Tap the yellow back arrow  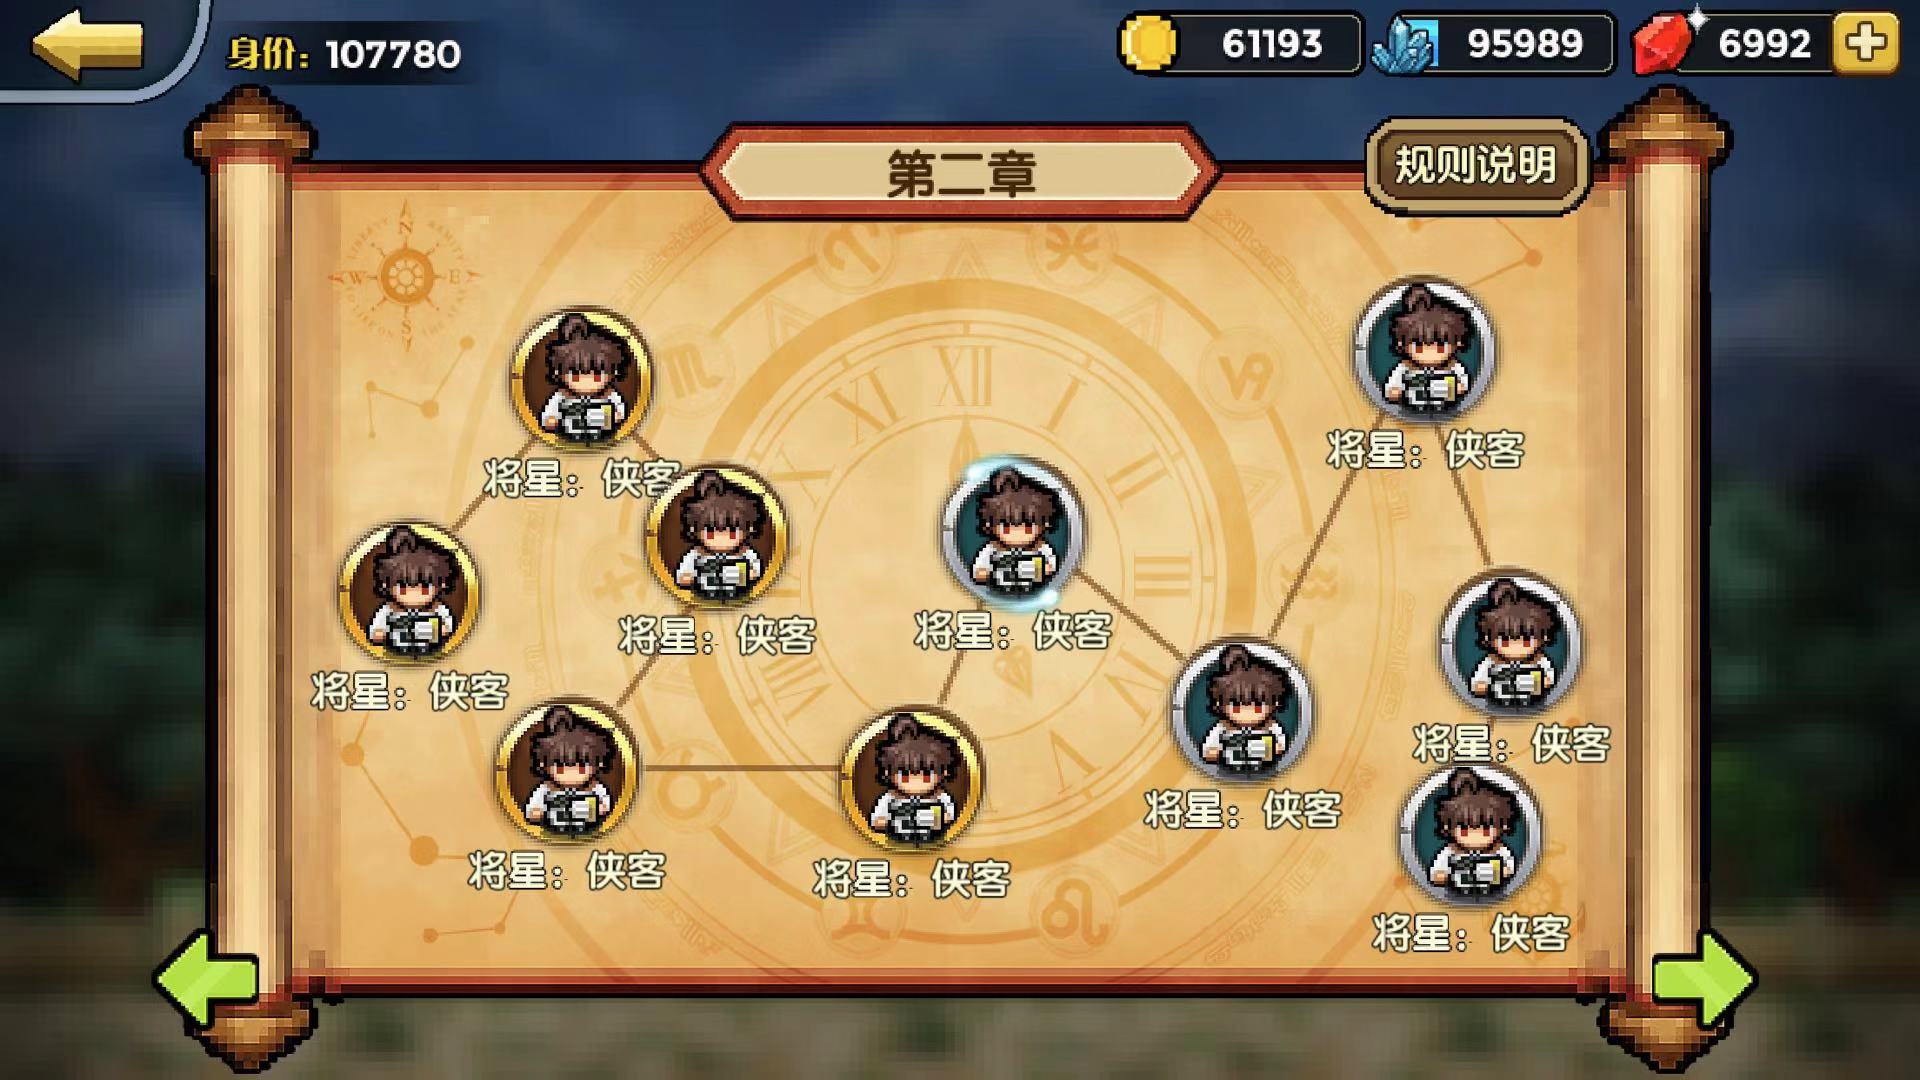[x=88, y=44]
